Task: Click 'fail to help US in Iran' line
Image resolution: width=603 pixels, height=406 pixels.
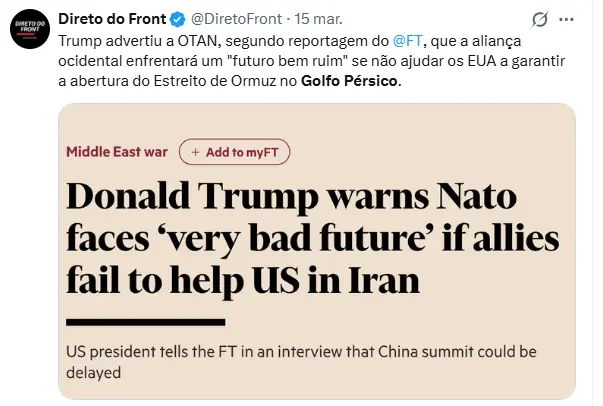Action: (x=252, y=280)
